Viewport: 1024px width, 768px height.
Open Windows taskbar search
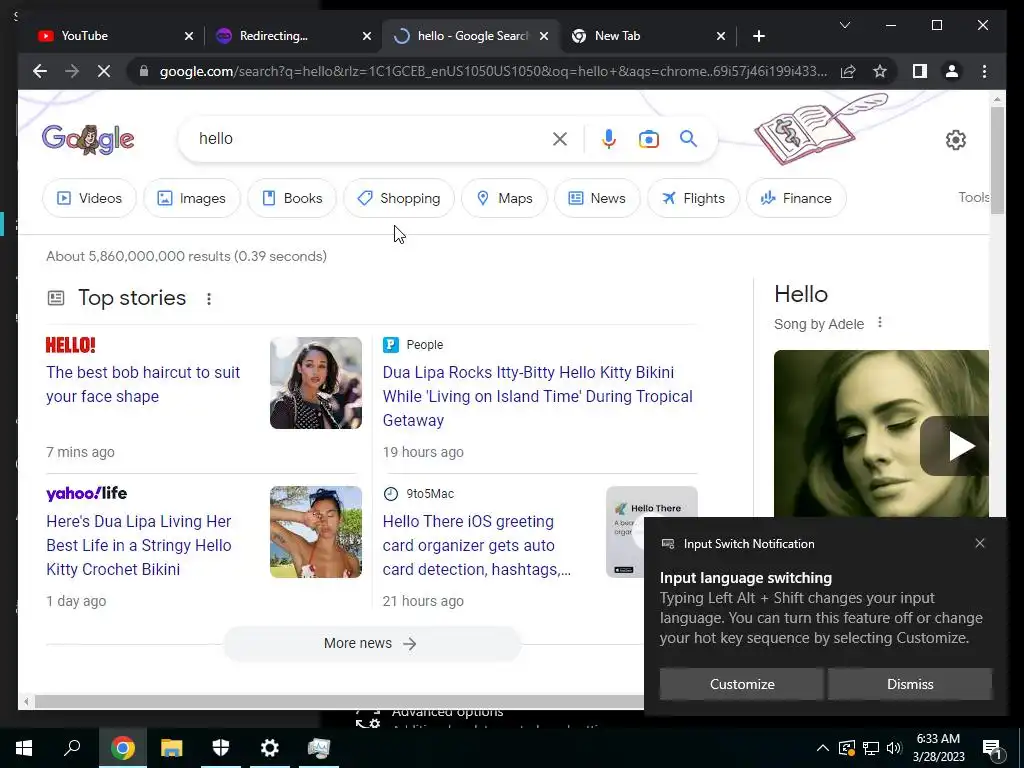coord(72,748)
